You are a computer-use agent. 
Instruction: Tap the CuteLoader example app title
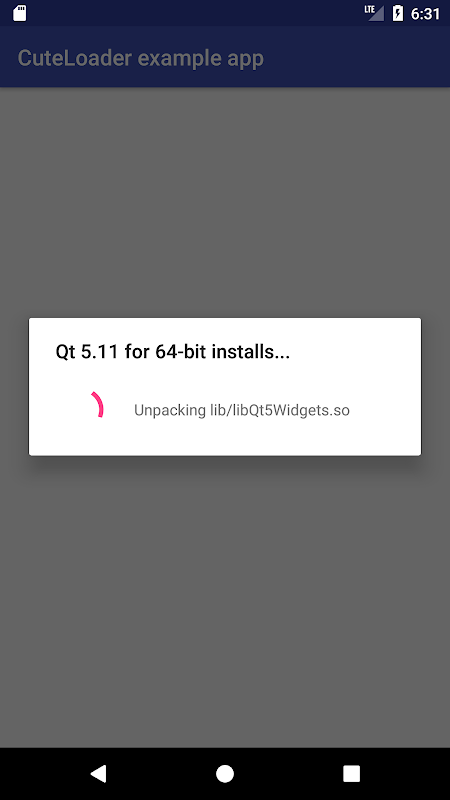click(x=141, y=58)
